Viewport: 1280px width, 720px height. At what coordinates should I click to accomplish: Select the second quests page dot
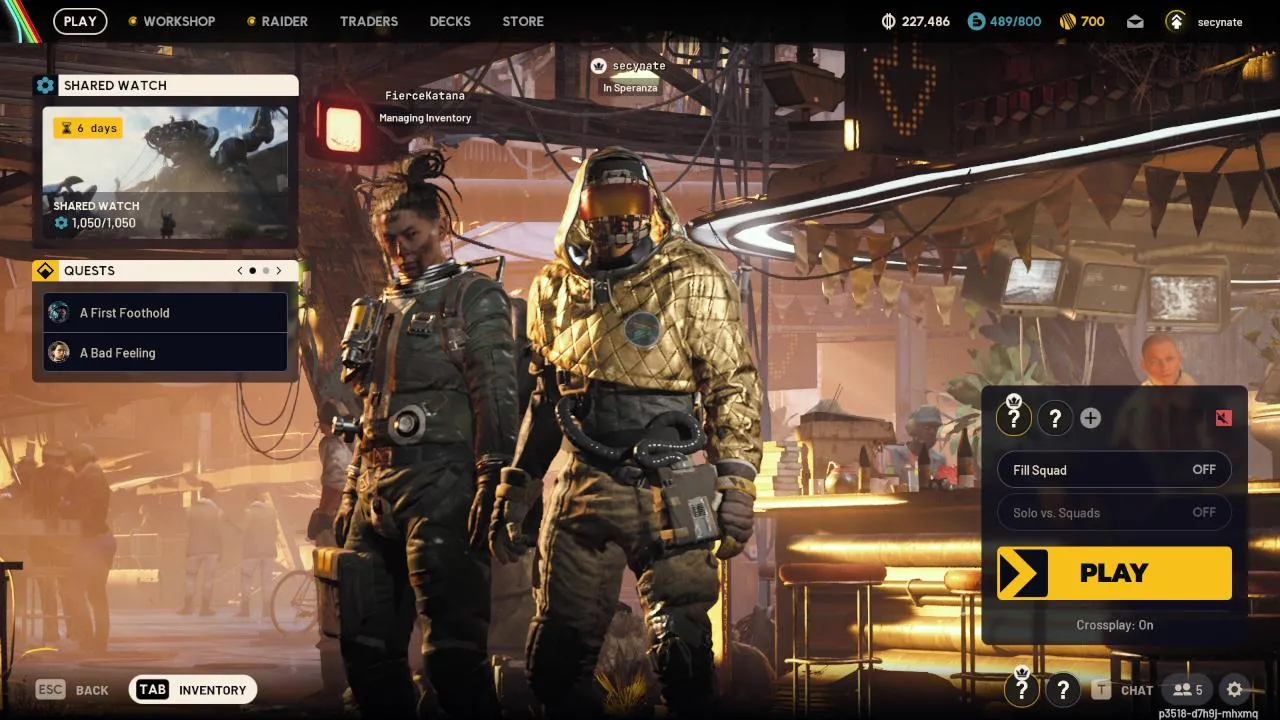[x=266, y=271]
